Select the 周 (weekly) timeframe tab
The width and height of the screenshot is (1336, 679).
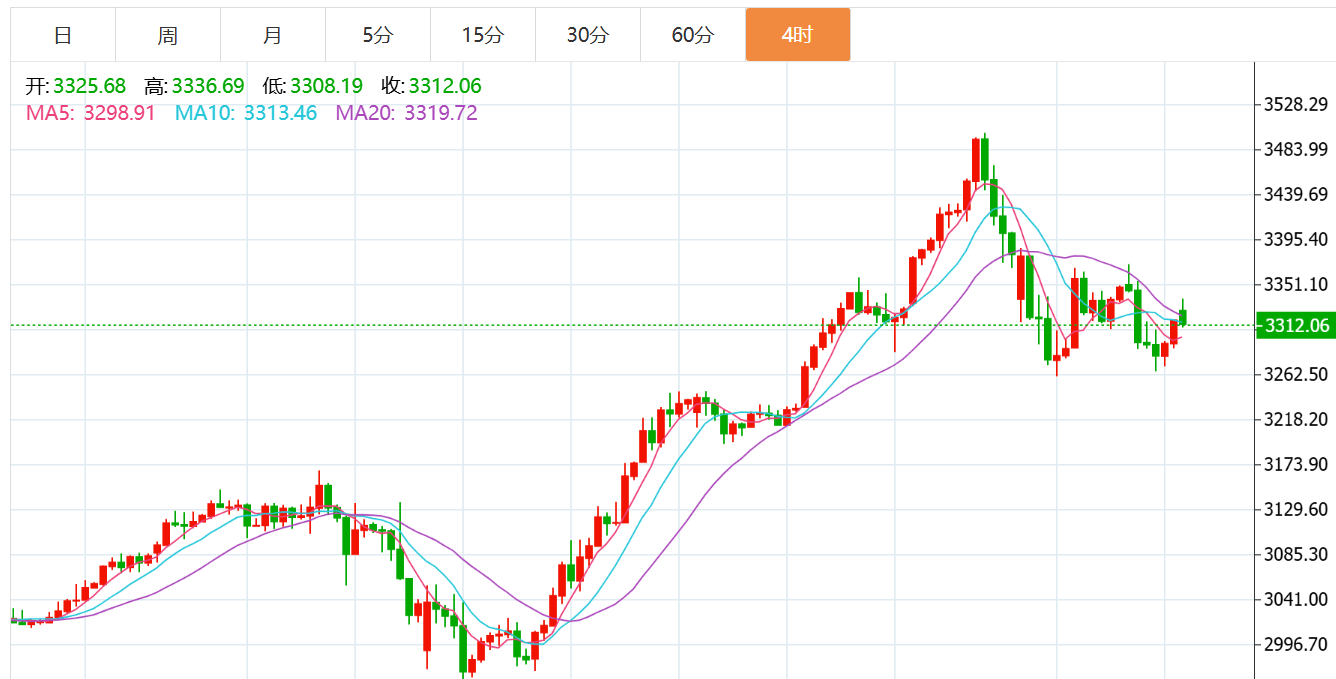[168, 35]
